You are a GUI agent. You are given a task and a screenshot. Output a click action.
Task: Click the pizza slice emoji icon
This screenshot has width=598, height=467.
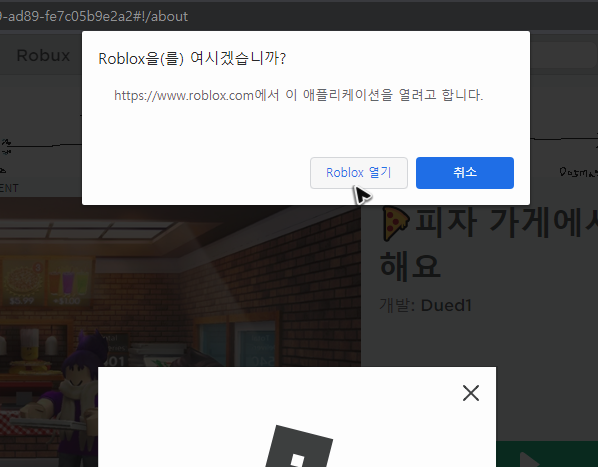[x=395, y=224]
